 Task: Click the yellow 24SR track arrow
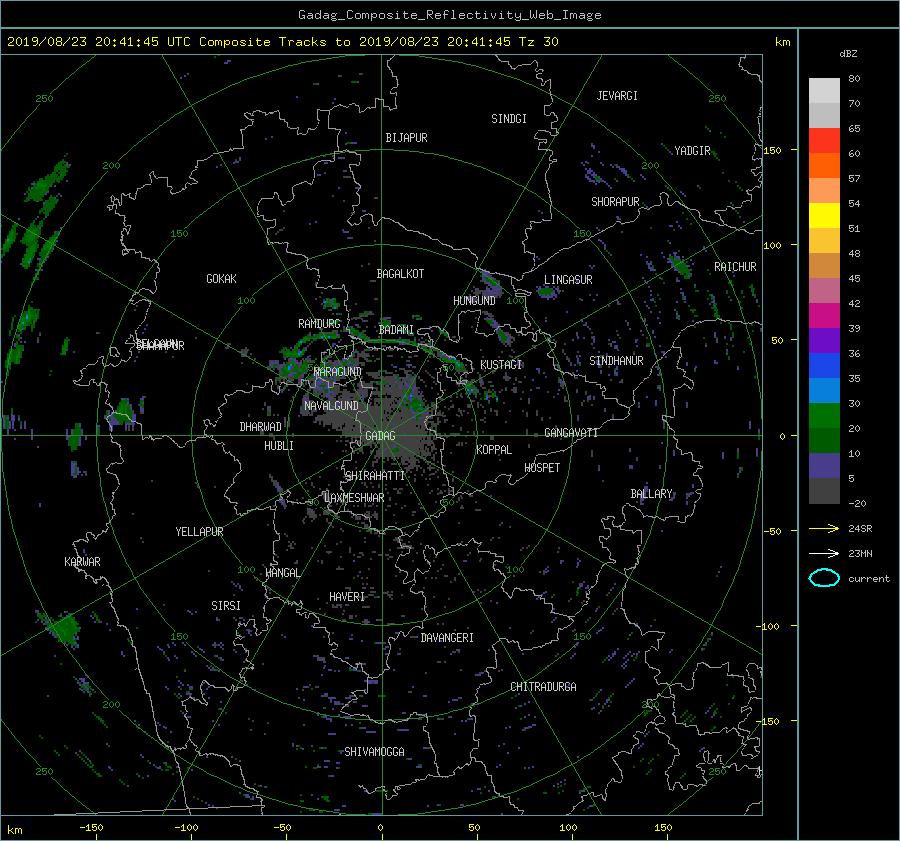click(x=824, y=528)
